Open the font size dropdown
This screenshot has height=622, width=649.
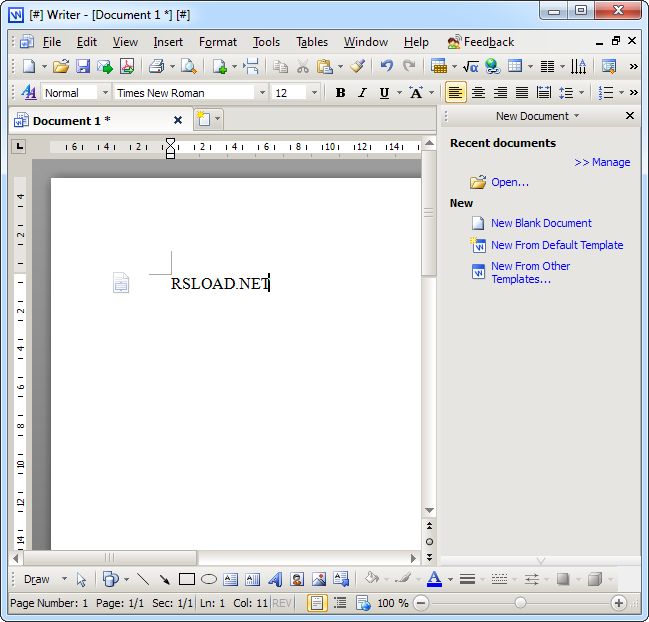coord(314,93)
